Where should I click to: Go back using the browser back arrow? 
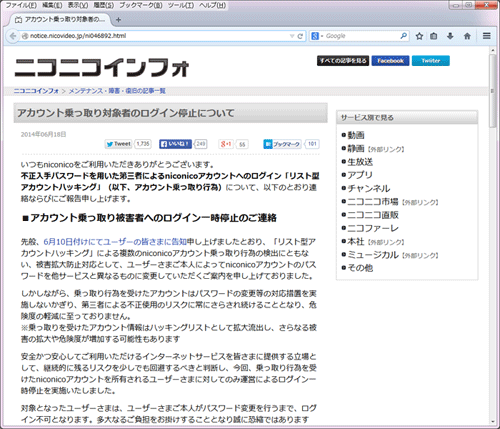(x=13, y=36)
